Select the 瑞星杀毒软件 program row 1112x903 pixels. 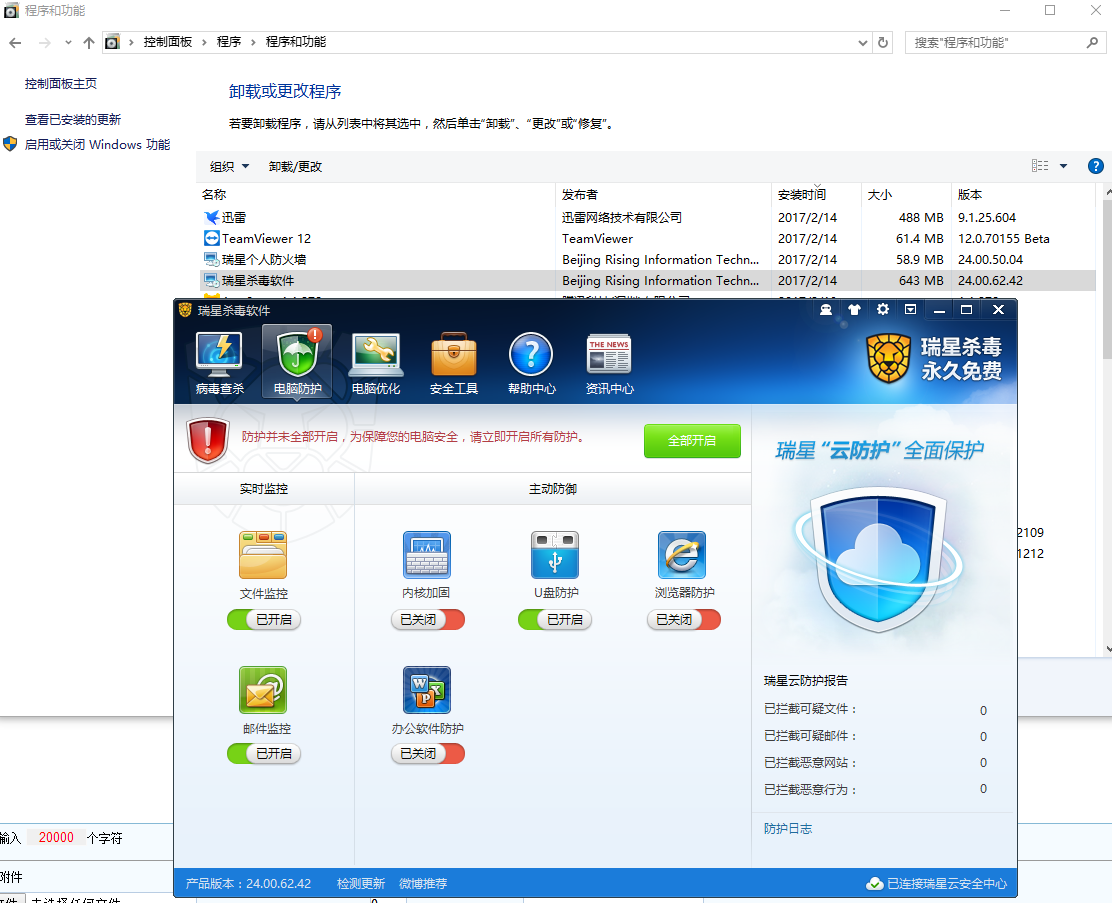coord(647,281)
